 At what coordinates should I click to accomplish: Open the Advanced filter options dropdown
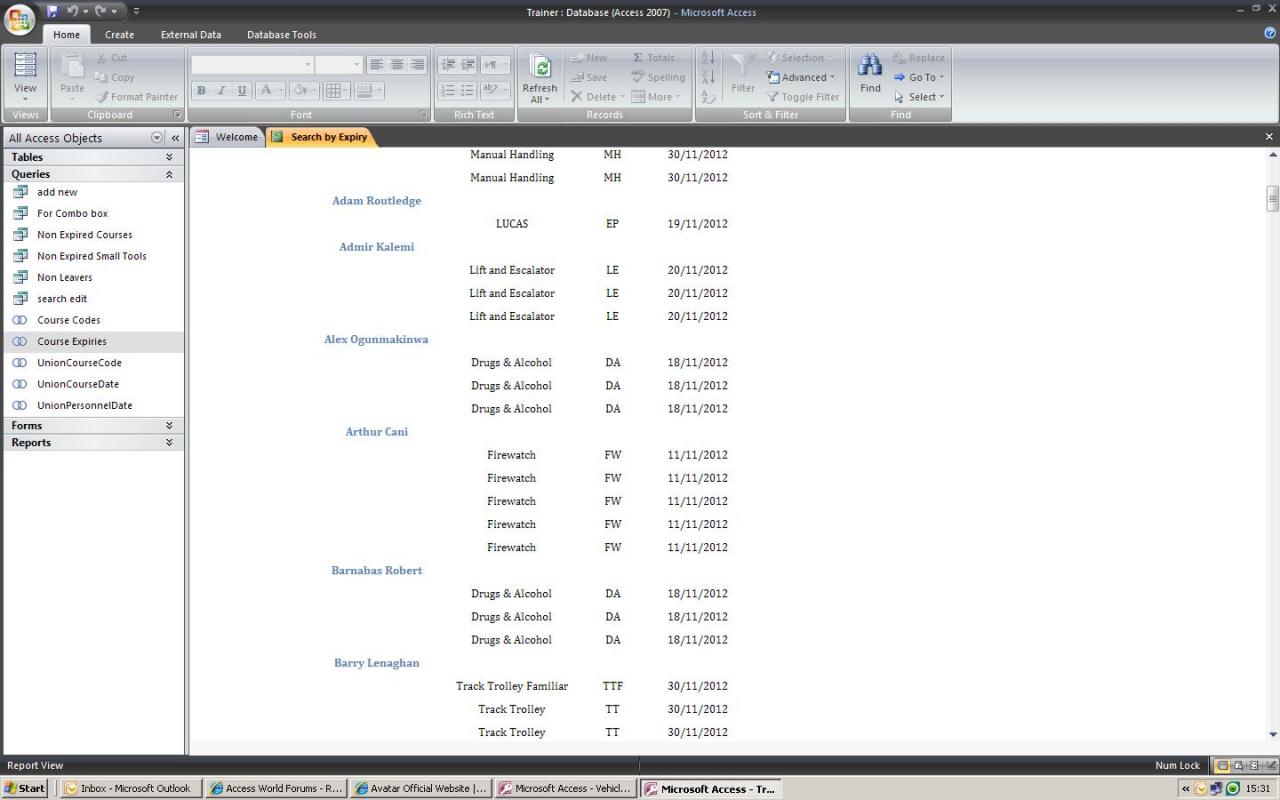click(x=800, y=77)
